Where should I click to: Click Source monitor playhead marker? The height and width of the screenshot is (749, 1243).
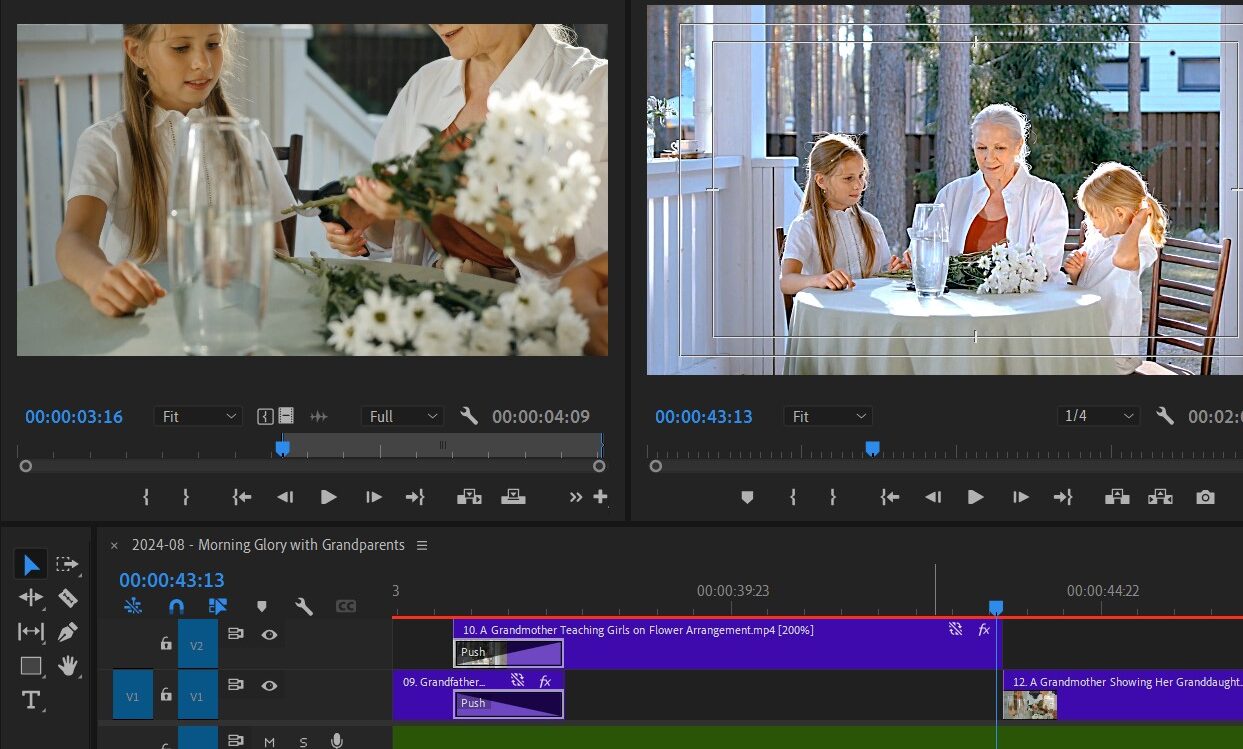282,448
